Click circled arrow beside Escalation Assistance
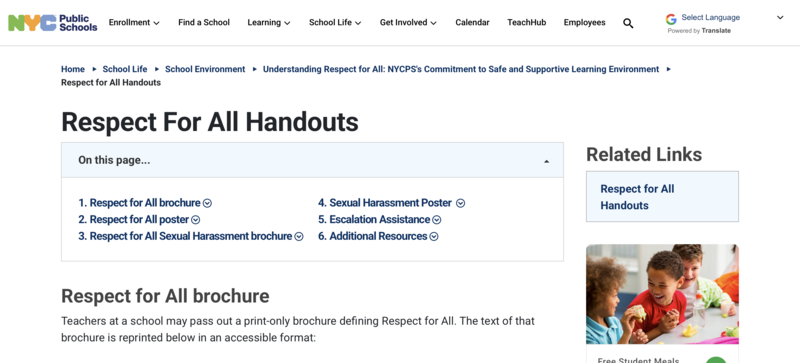Image resolution: width=800 pixels, height=363 pixels. click(x=437, y=220)
